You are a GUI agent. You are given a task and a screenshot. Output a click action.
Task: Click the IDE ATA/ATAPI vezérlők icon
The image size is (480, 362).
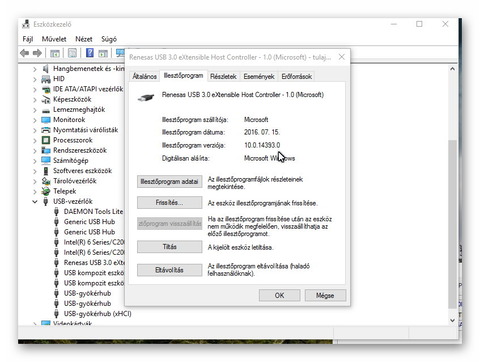46,89
